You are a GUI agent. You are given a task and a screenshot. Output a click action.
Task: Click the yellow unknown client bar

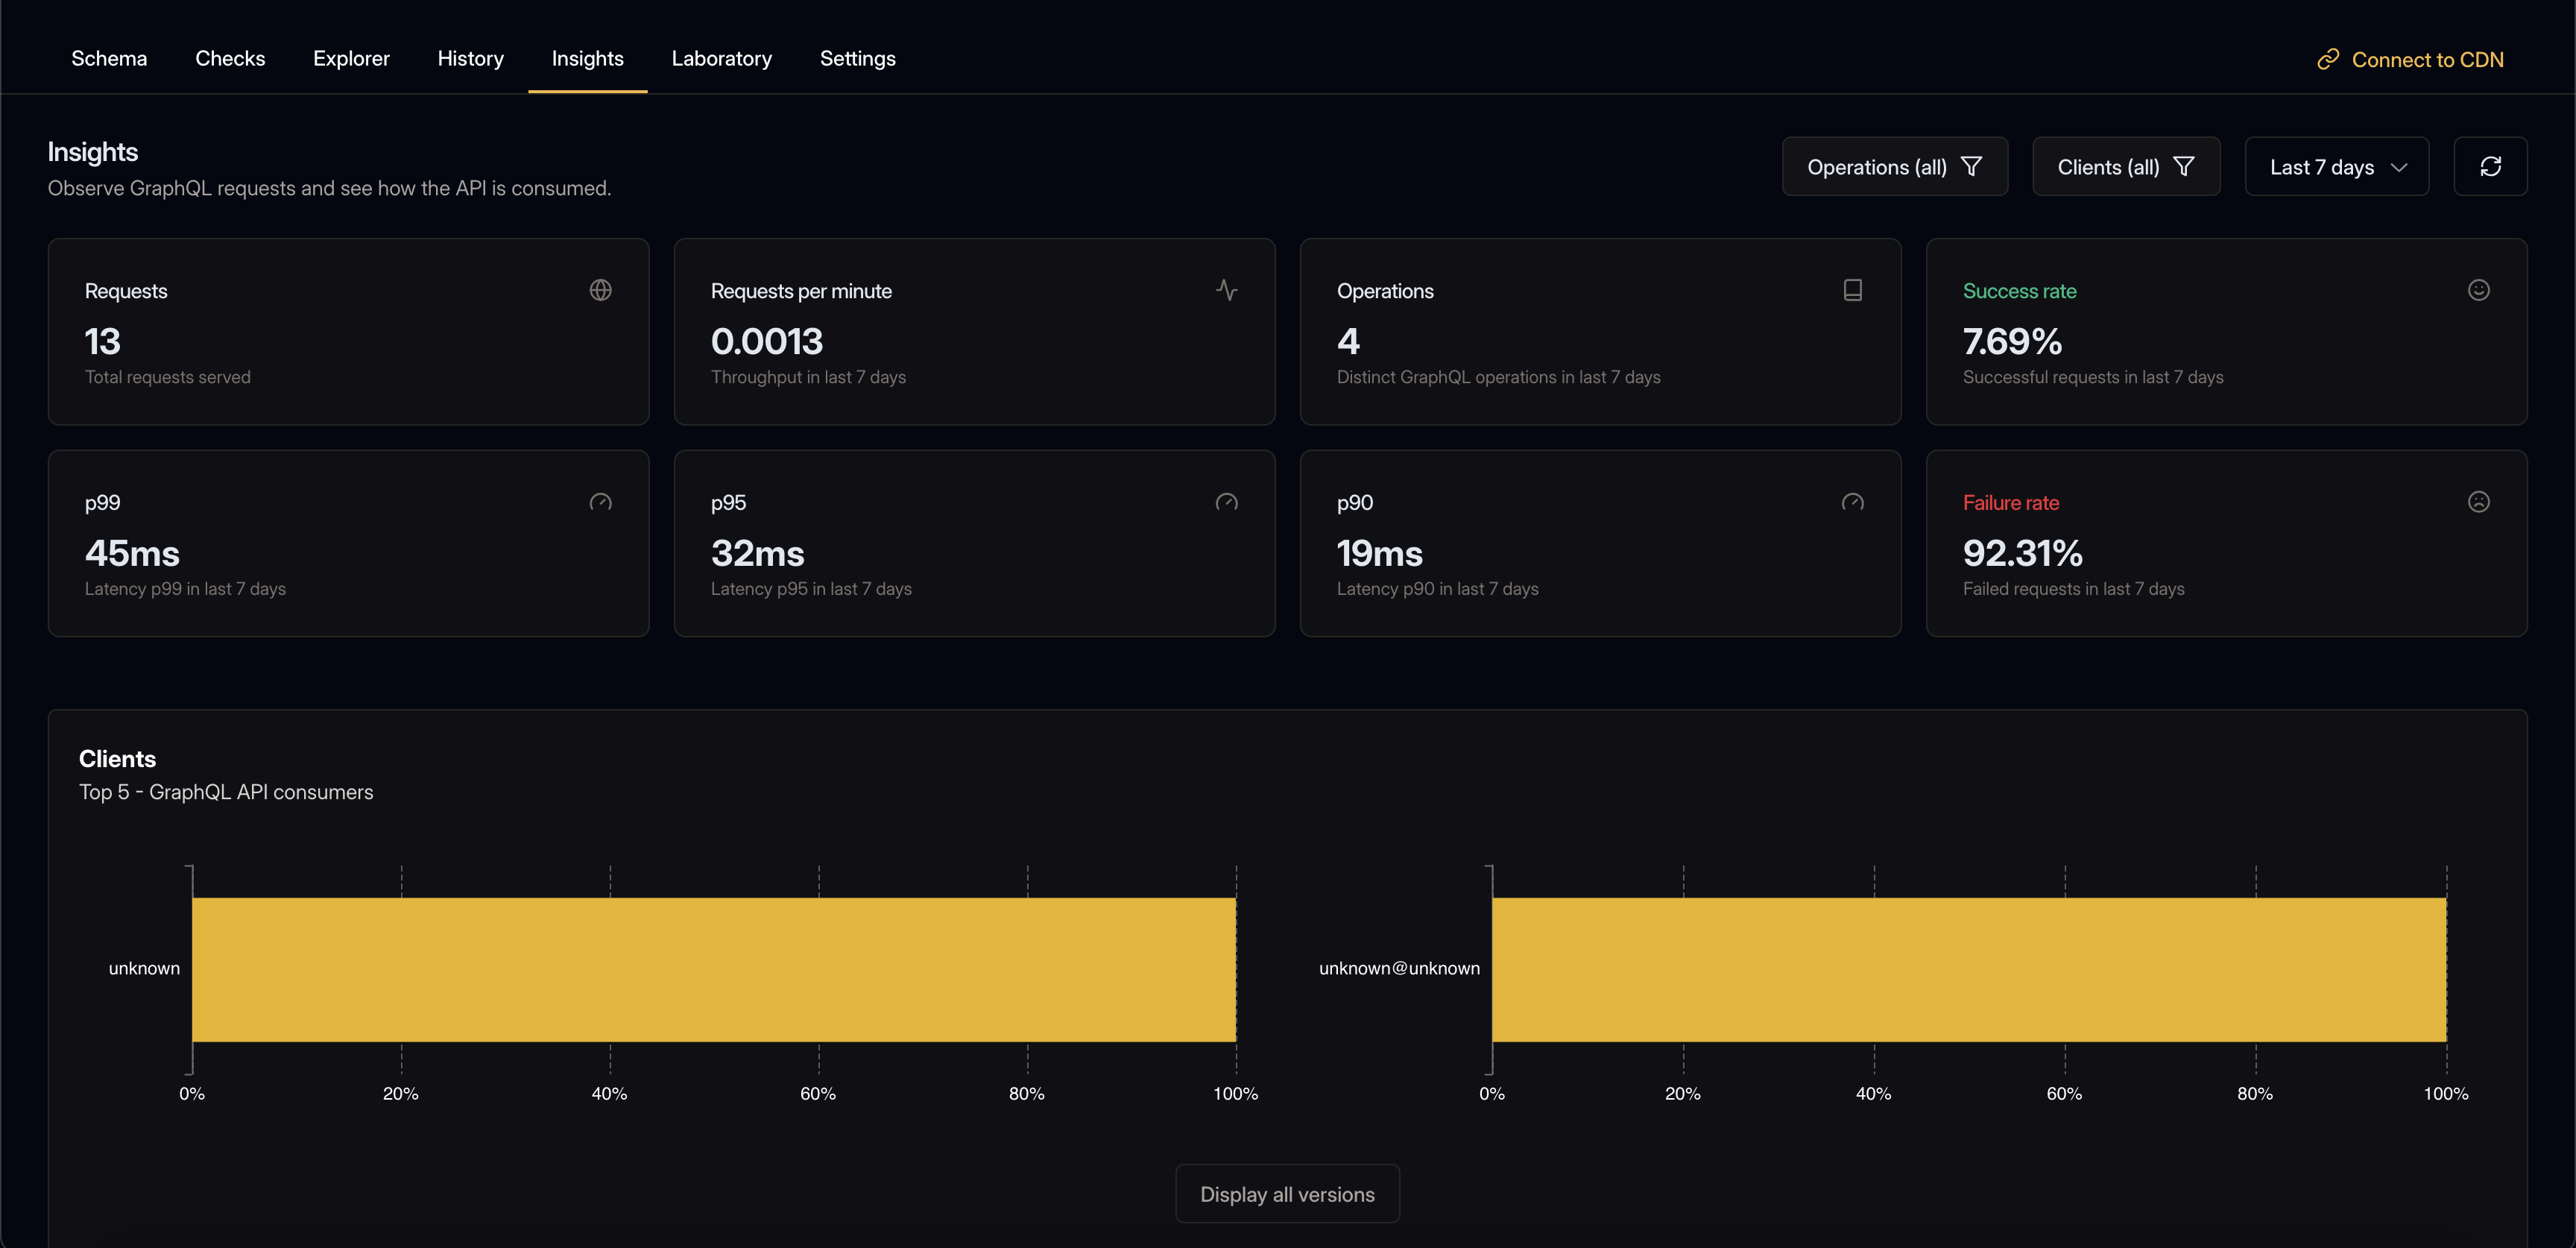(x=713, y=969)
